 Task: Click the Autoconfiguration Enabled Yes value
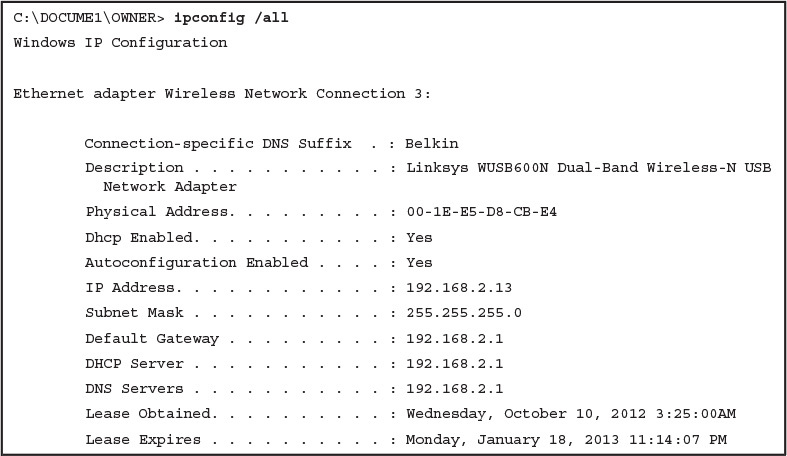[419, 262]
